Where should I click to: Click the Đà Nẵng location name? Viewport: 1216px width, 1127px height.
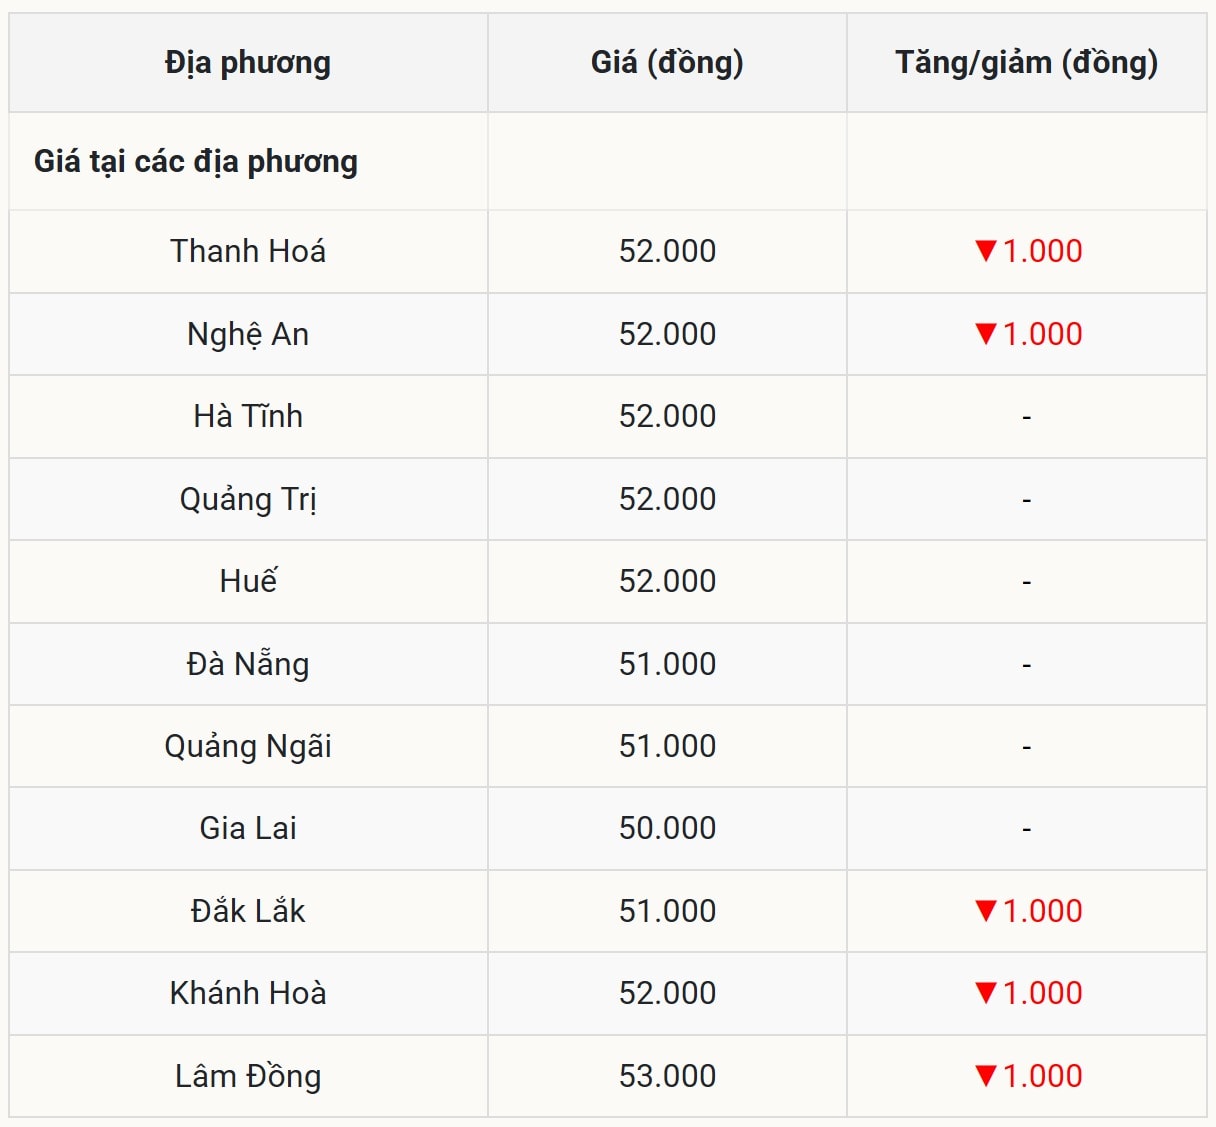(248, 664)
